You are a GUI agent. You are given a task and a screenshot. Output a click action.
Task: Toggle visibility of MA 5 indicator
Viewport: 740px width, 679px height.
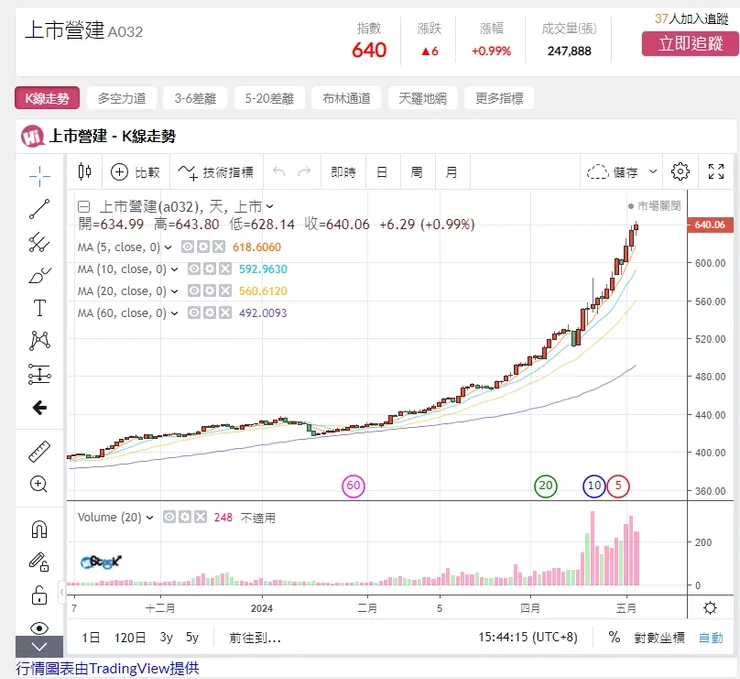[x=187, y=247]
